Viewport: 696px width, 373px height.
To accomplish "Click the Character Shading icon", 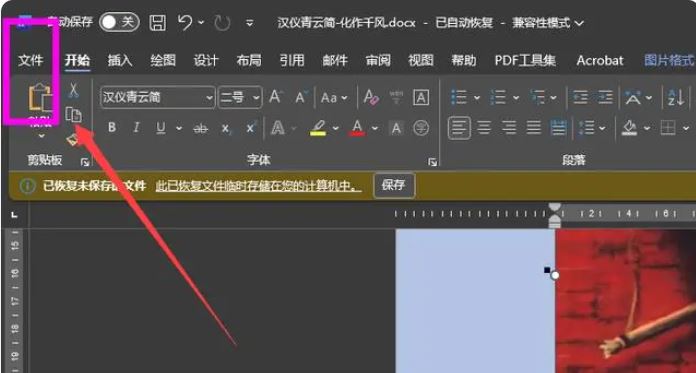I will tap(396, 129).
